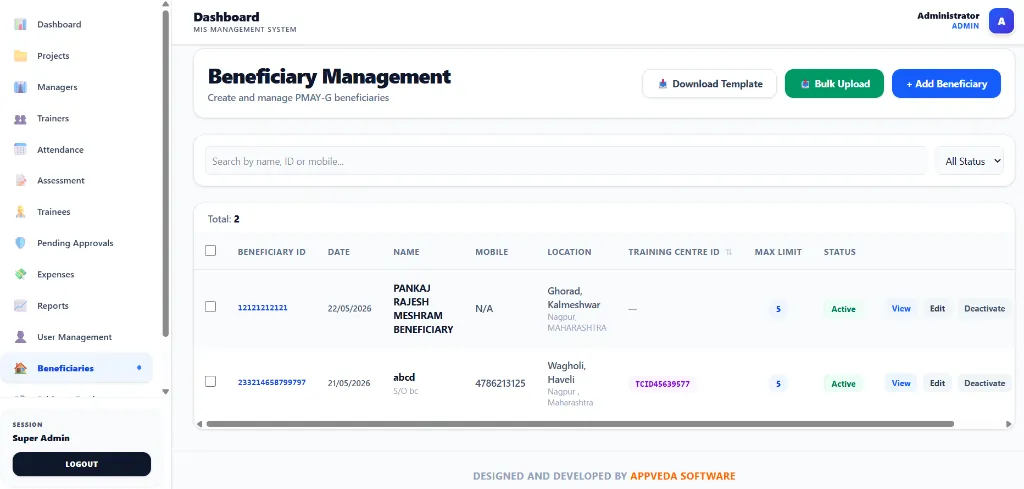Click the User Management person icon
Screen dimensions: 1024x489
point(20,337)
